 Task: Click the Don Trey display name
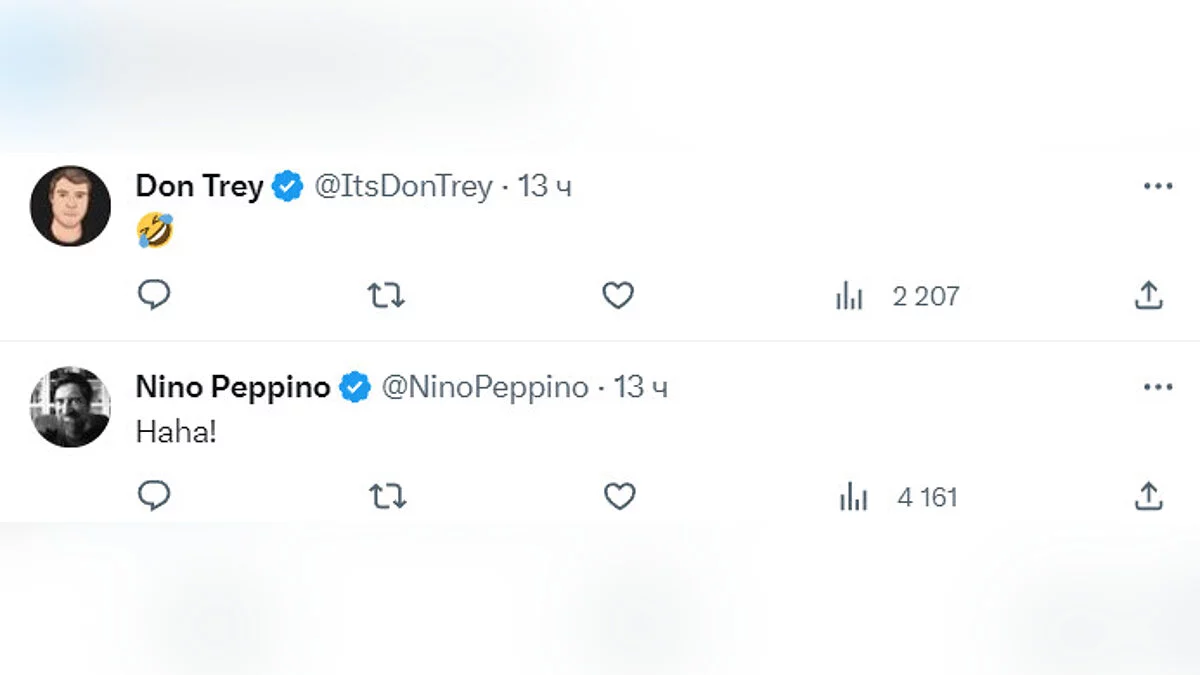coord(199,187)
